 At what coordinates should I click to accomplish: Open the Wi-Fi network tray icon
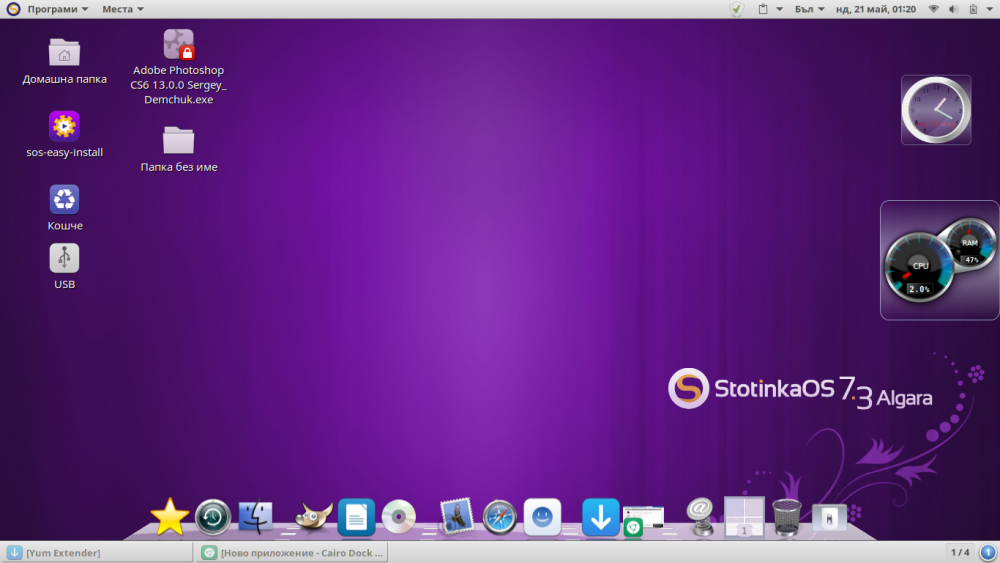(933, 9)
